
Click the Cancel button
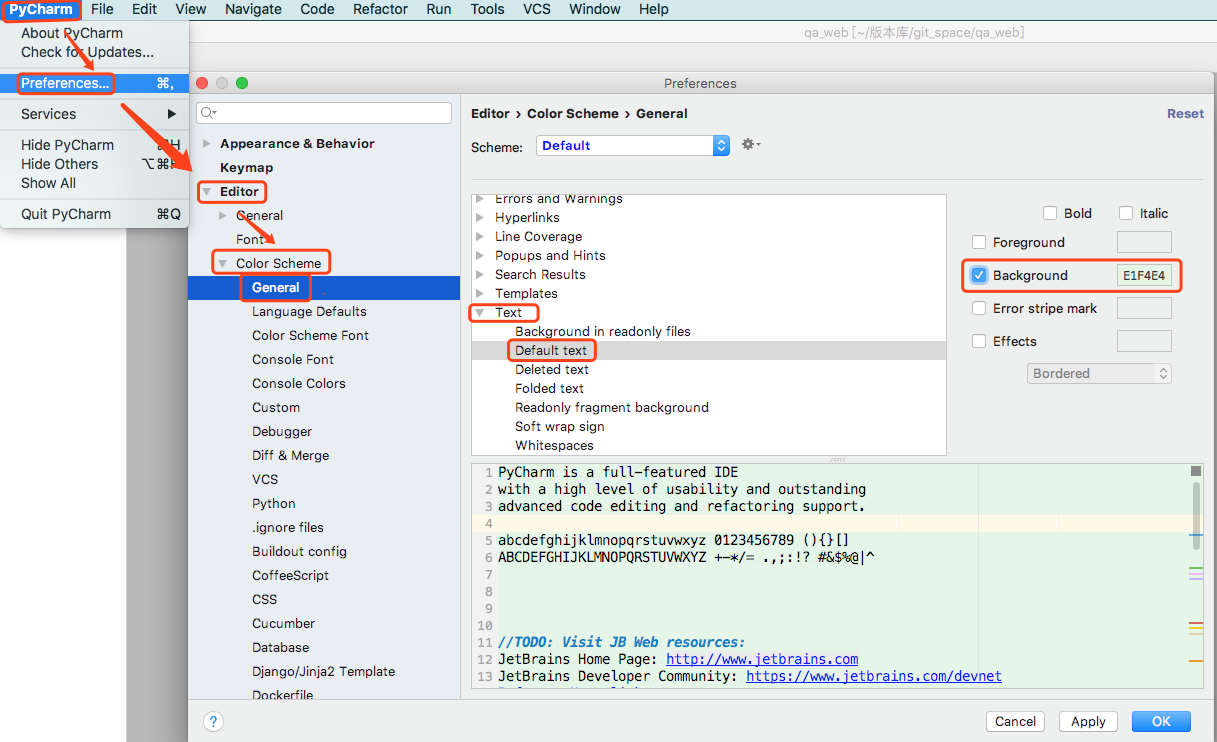1015,721
